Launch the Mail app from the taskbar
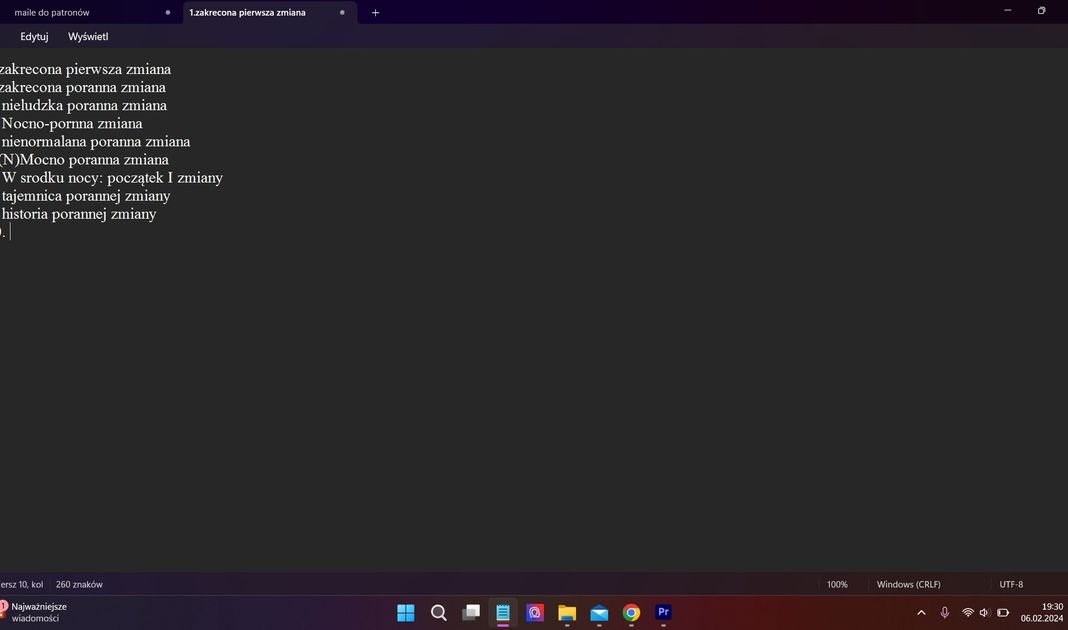 pos(599,613)
